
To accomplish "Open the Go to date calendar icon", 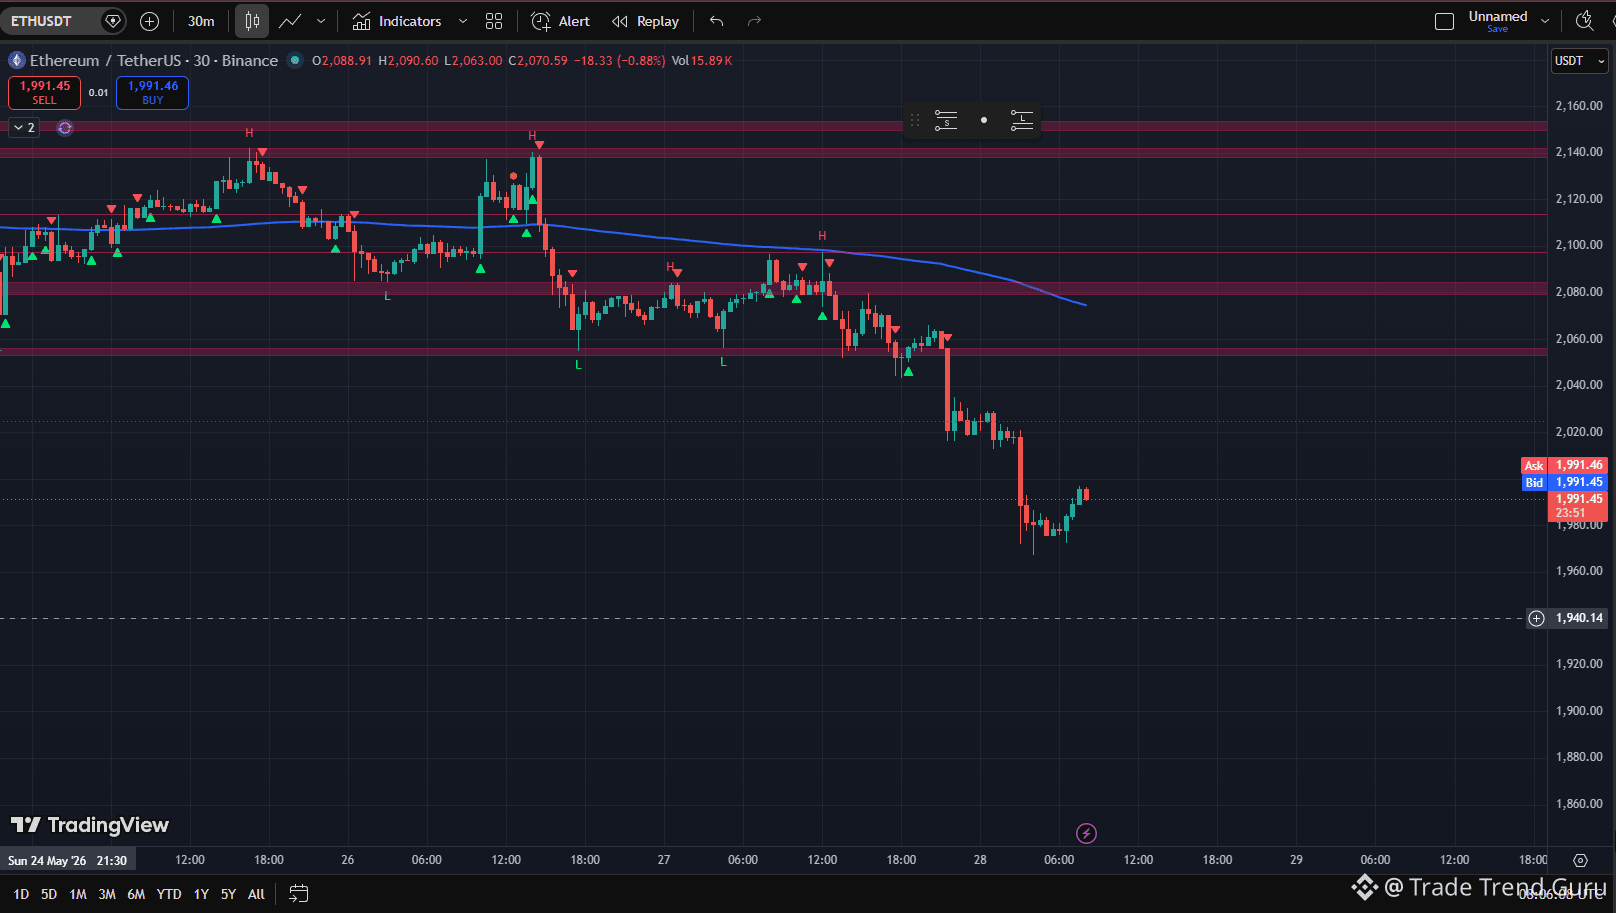I will tap(298, 894).
